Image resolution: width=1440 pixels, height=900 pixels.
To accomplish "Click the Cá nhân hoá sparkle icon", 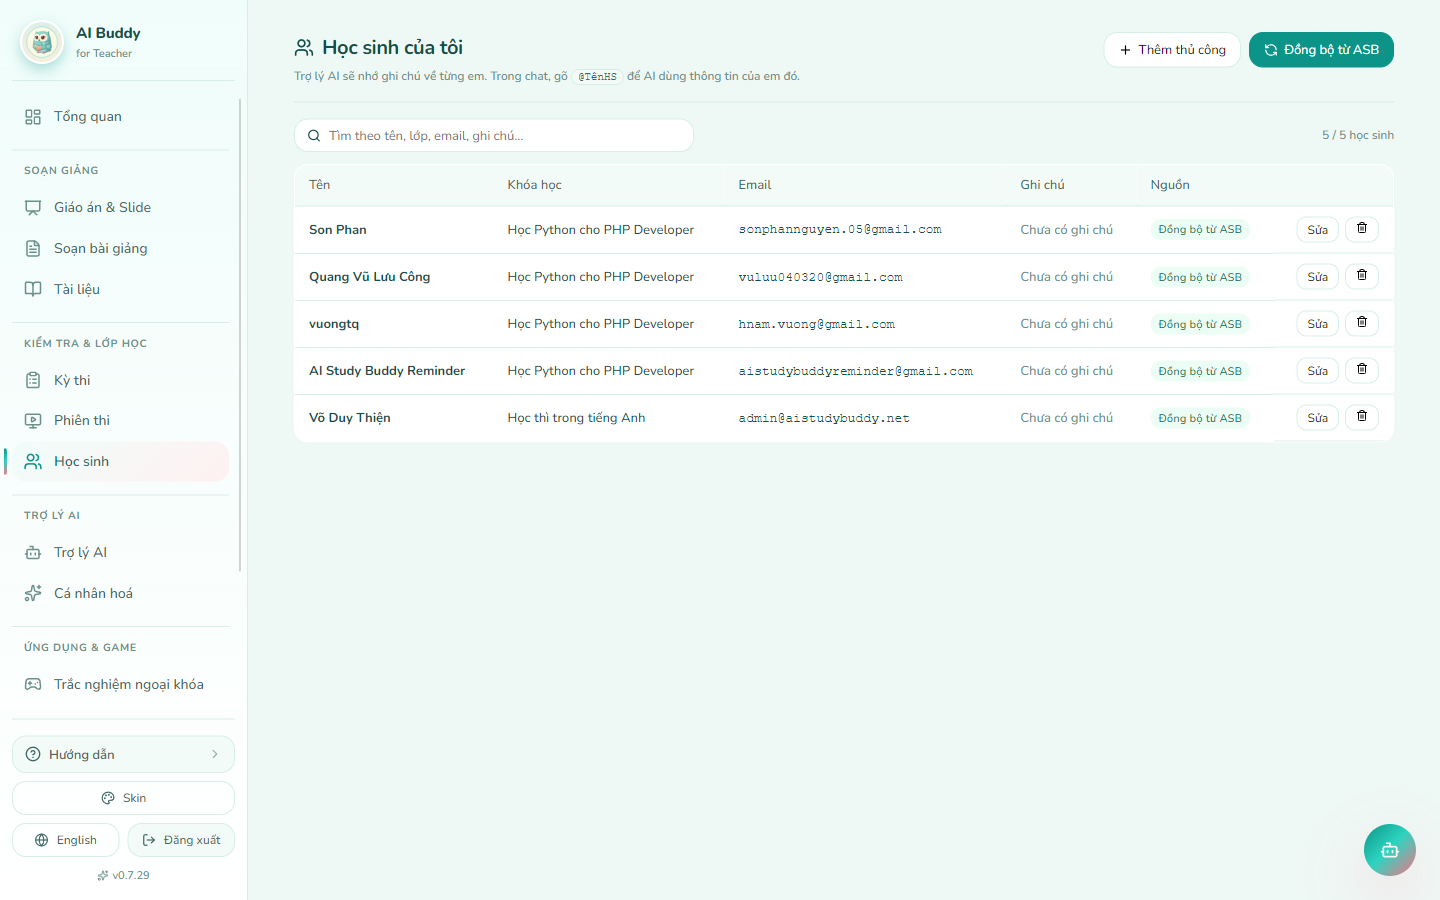I will point(33,594).
